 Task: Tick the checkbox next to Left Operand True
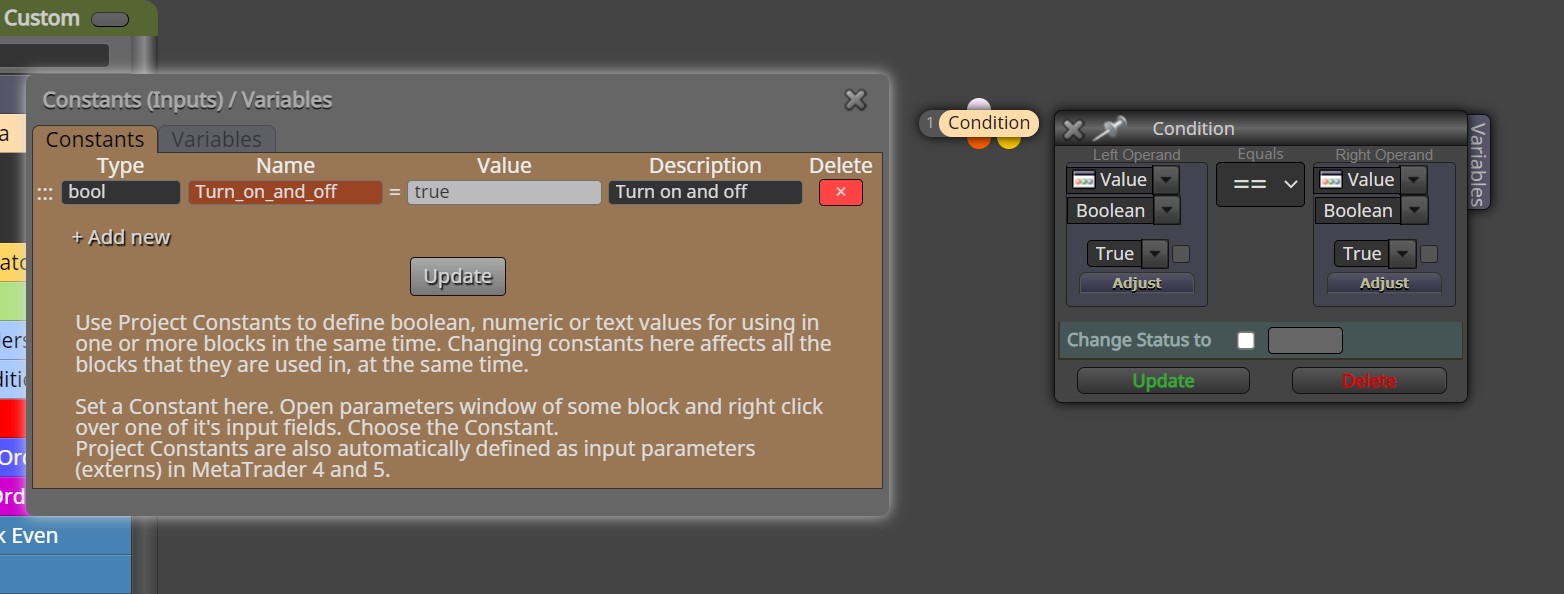[1181, 254]
